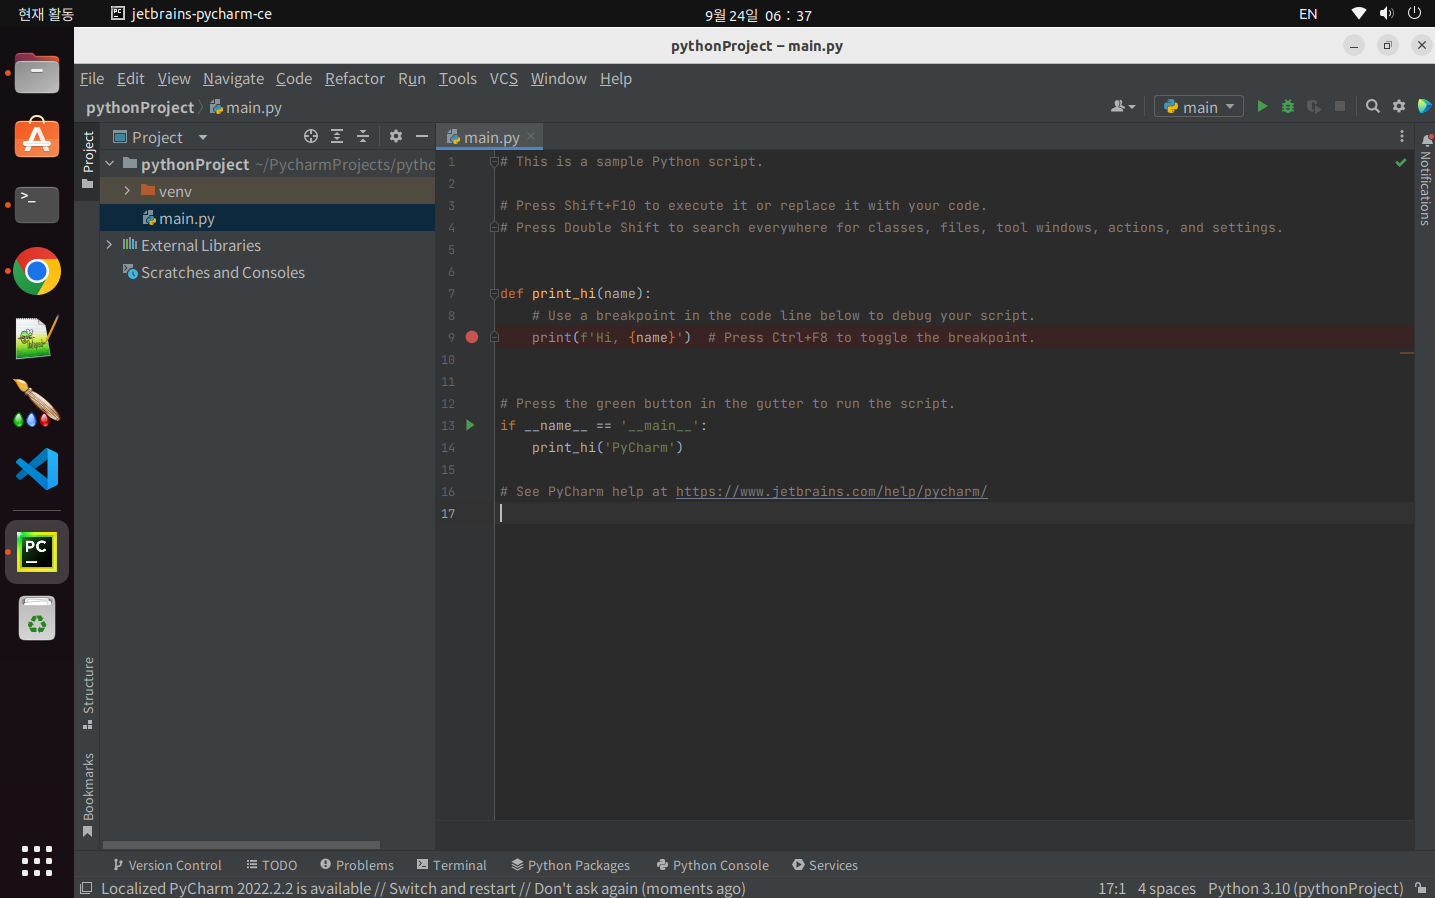This screenshot has width=1435, height=898.
Task: Open the VCS menu
Action: pos(504,78)
